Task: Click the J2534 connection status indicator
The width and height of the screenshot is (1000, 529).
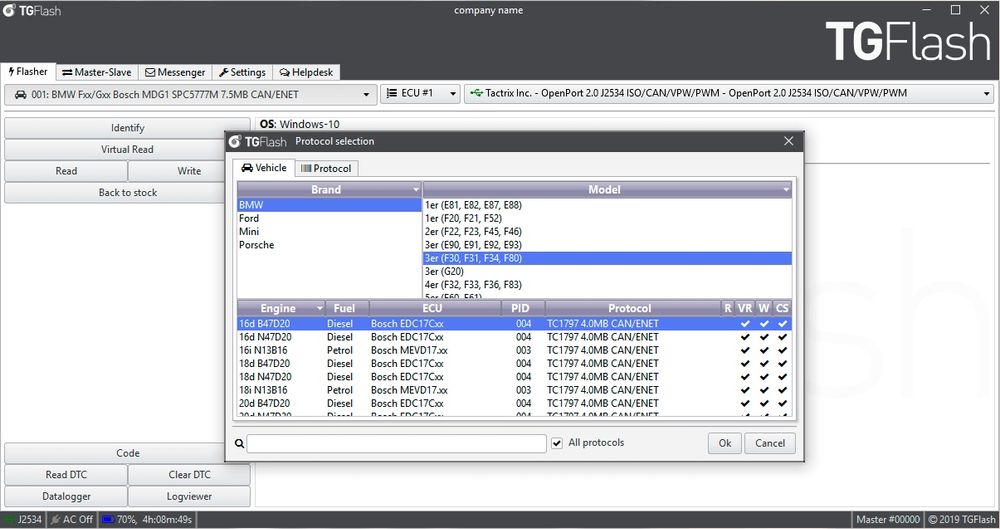Action: click(x=22, y=520)
